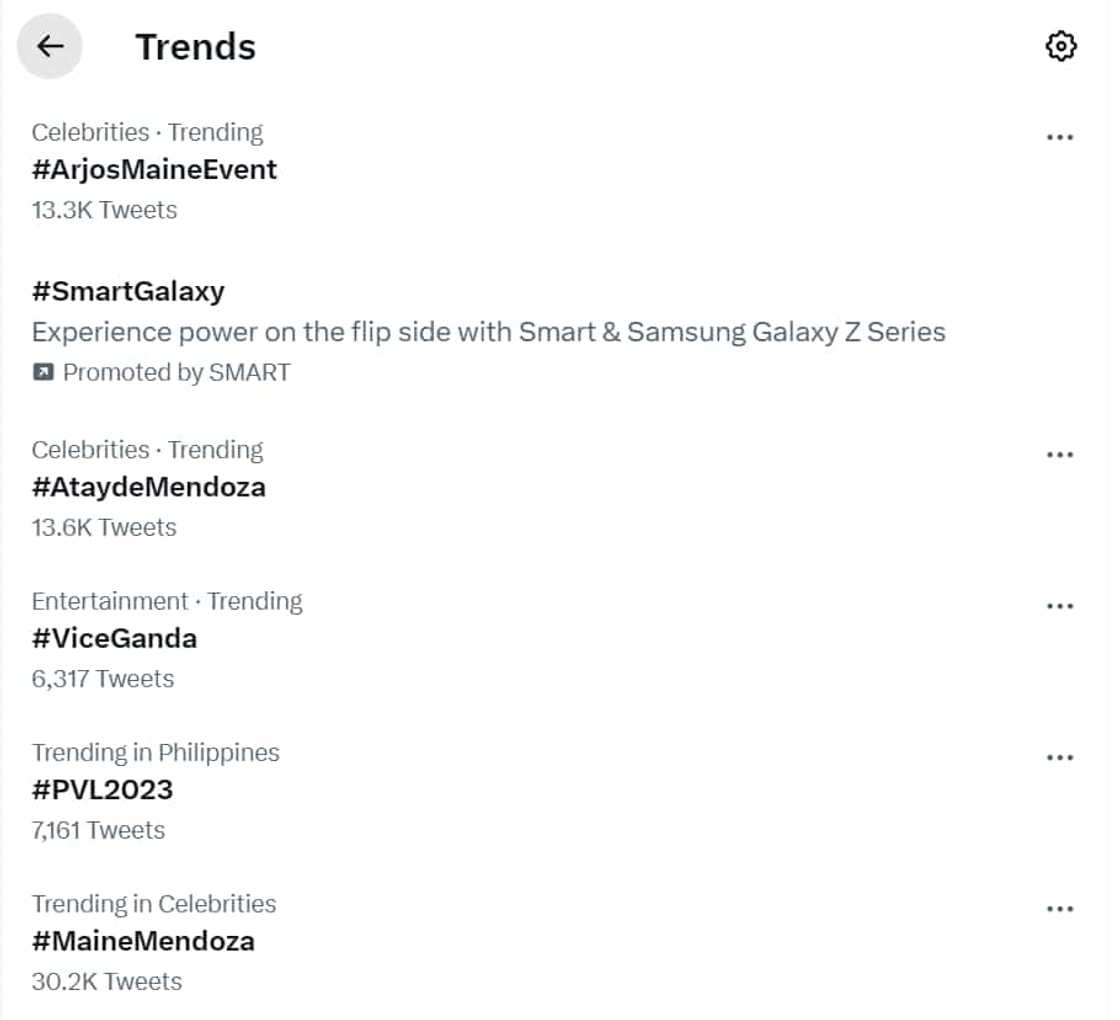Image resolution: width=1120 pixels, height=1020 pixels.
Task: Click the promoted arrow icon beside SMART
Action: pyautogui.click(x=43, y=373)
